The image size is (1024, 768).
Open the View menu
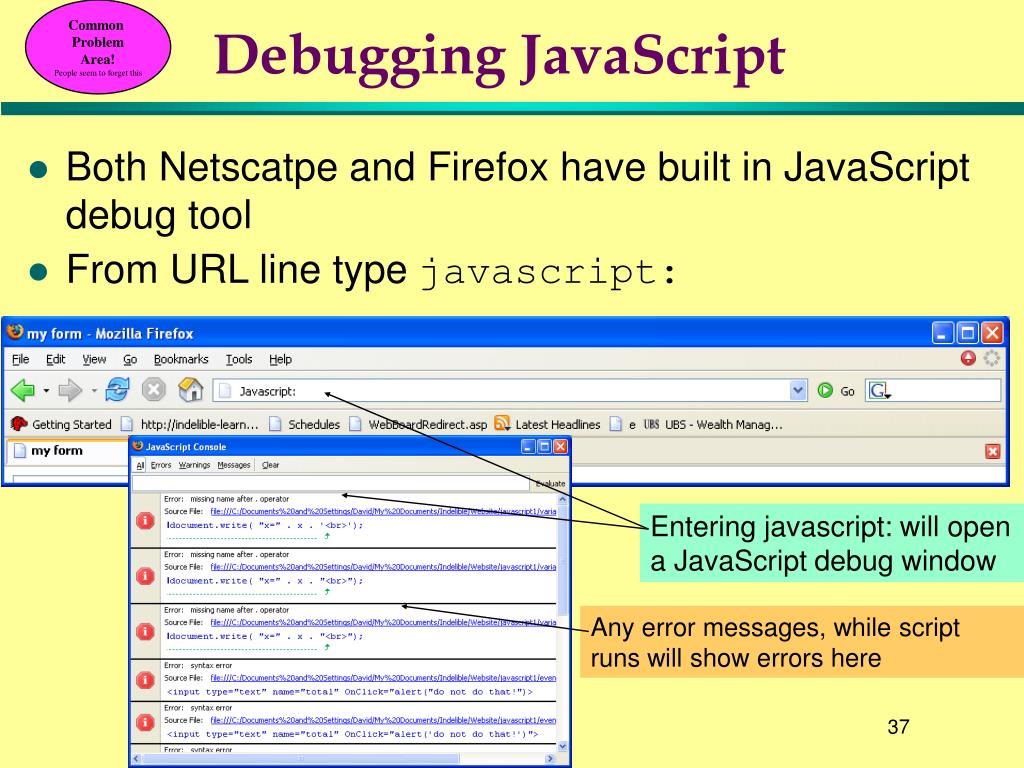click(94, 359)
